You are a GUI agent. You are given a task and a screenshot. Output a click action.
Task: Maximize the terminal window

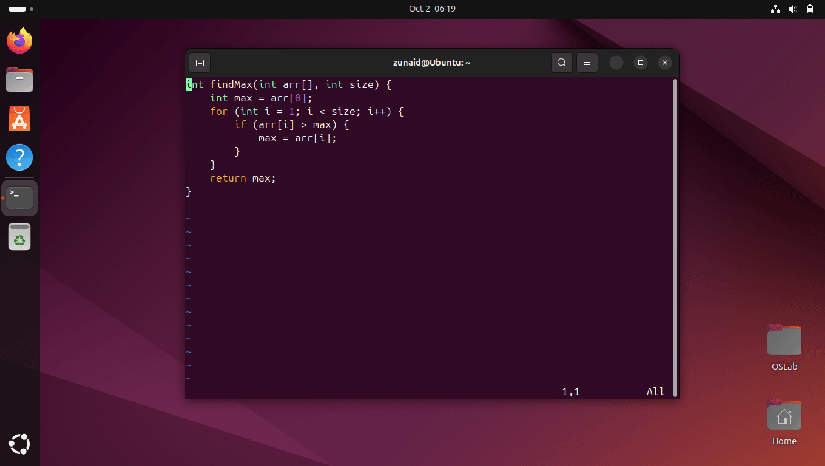pyautogui.click(x=640, y=63)
